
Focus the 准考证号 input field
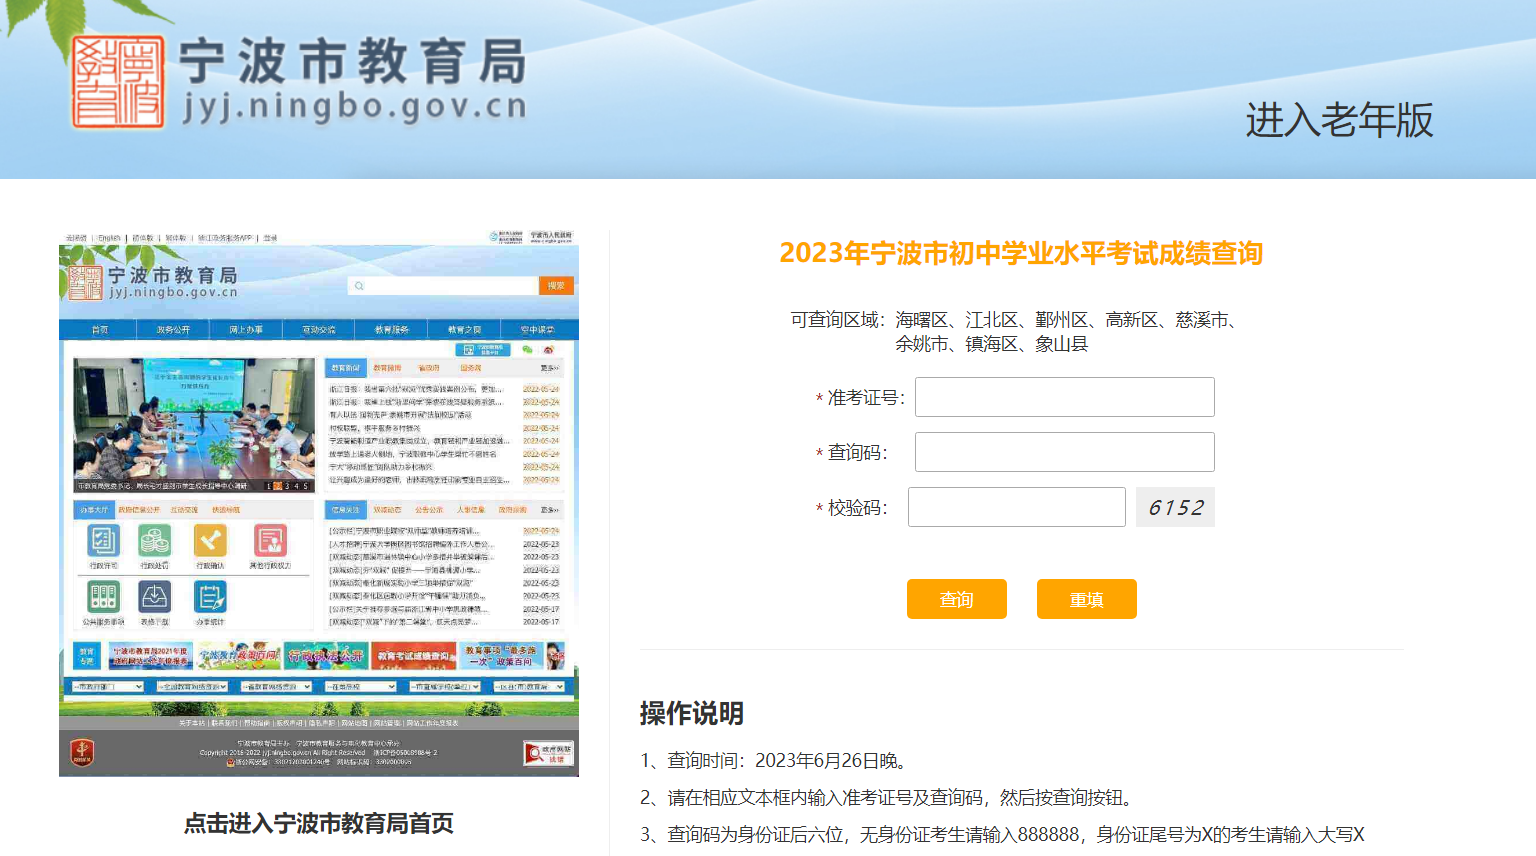coord(1065,397)
